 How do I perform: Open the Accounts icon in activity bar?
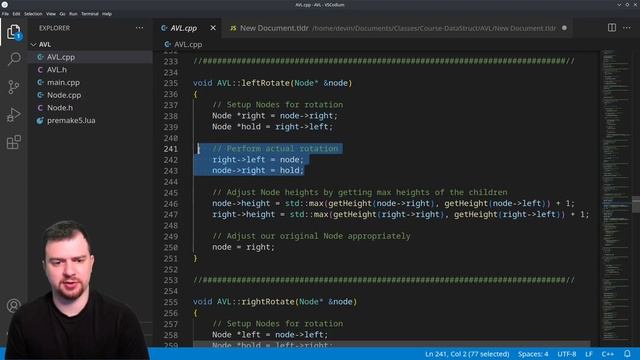point(13,305)
